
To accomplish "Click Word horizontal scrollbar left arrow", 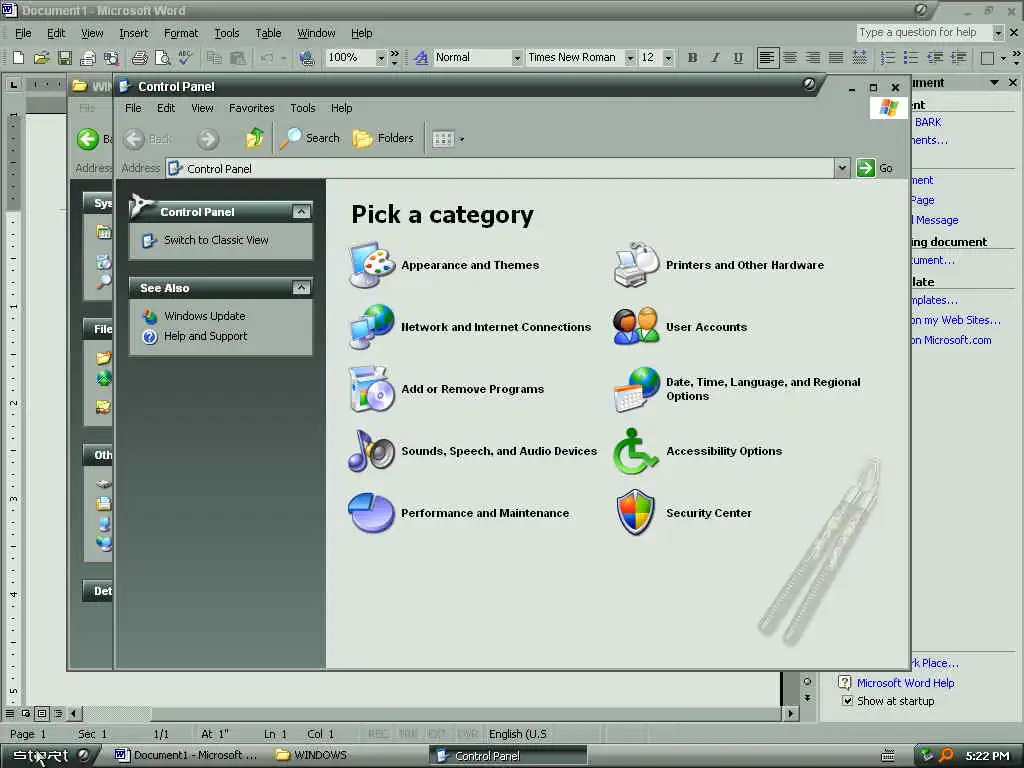I will coord(73,713).
